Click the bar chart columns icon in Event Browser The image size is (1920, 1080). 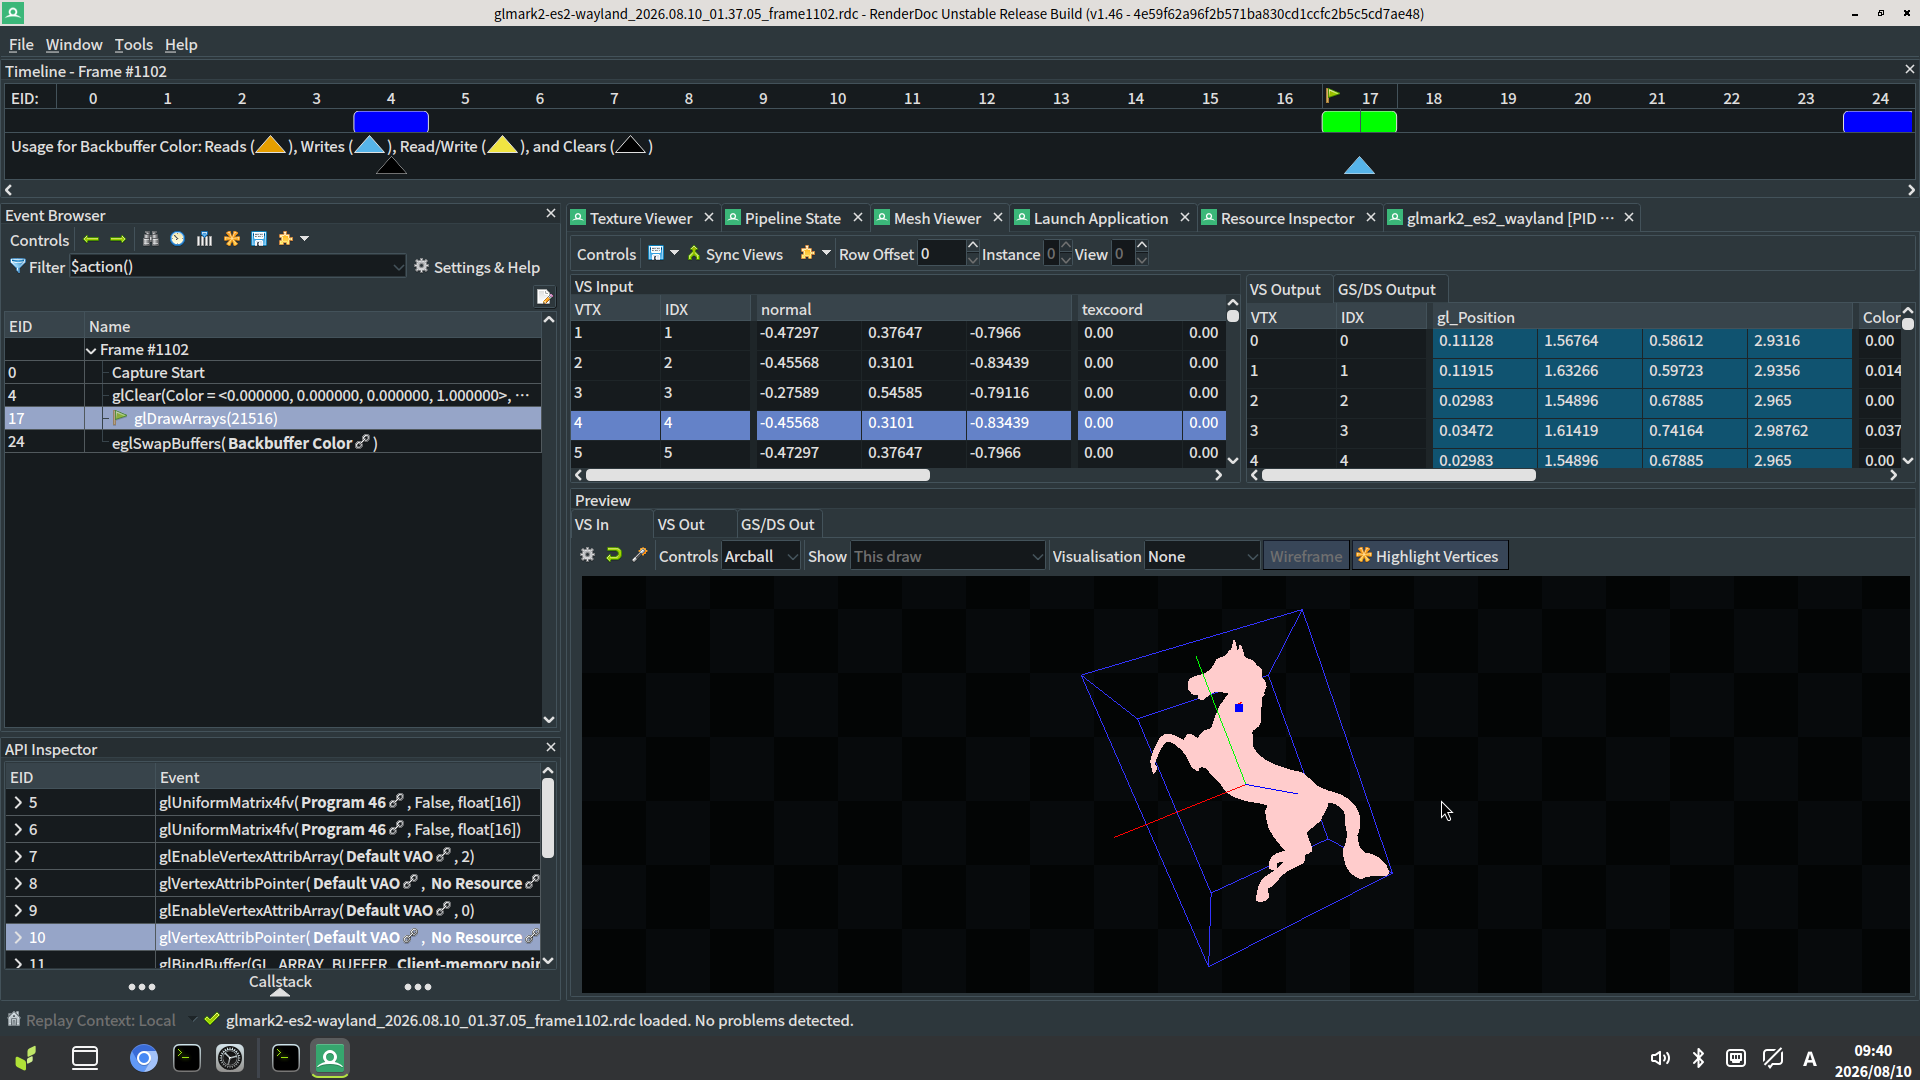(x=205, y=239)
